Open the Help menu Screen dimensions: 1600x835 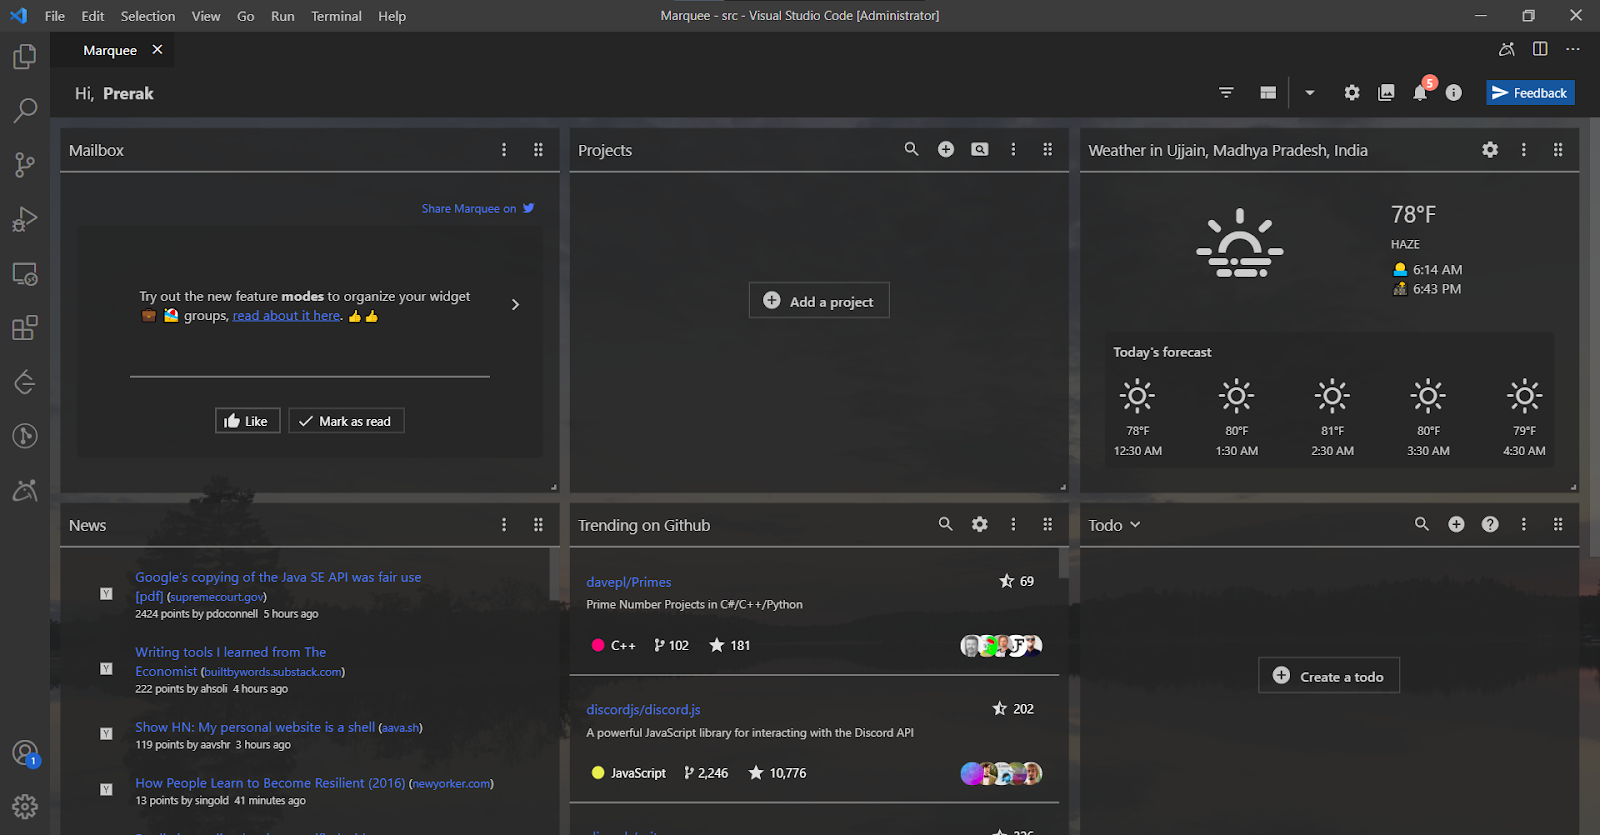pos(392,16)
